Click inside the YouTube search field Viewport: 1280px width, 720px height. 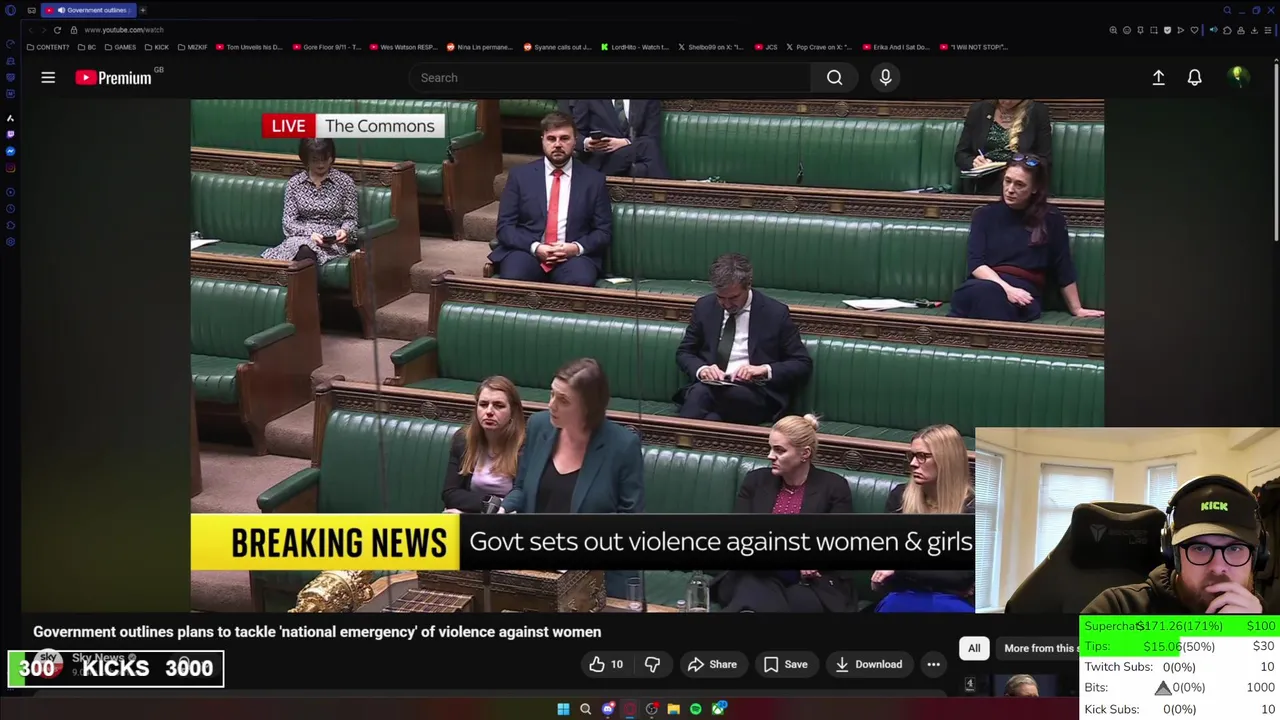click(610, 77)
